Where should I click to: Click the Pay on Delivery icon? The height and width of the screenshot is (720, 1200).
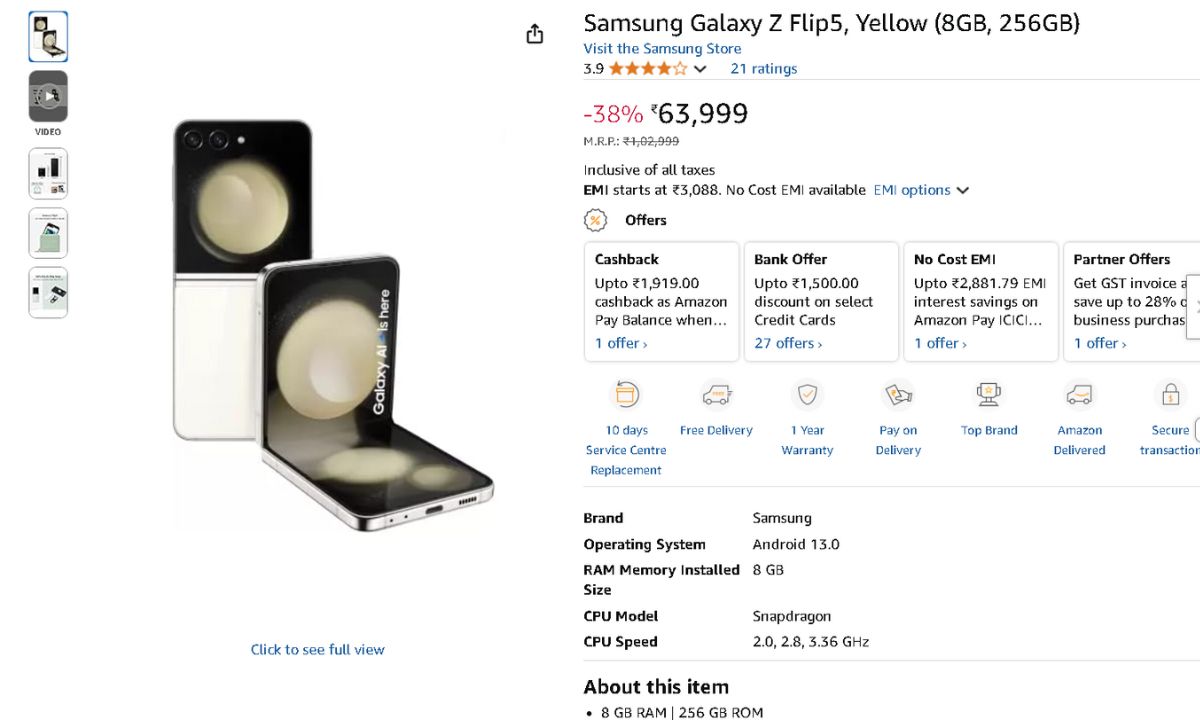(x=898, y=395)
